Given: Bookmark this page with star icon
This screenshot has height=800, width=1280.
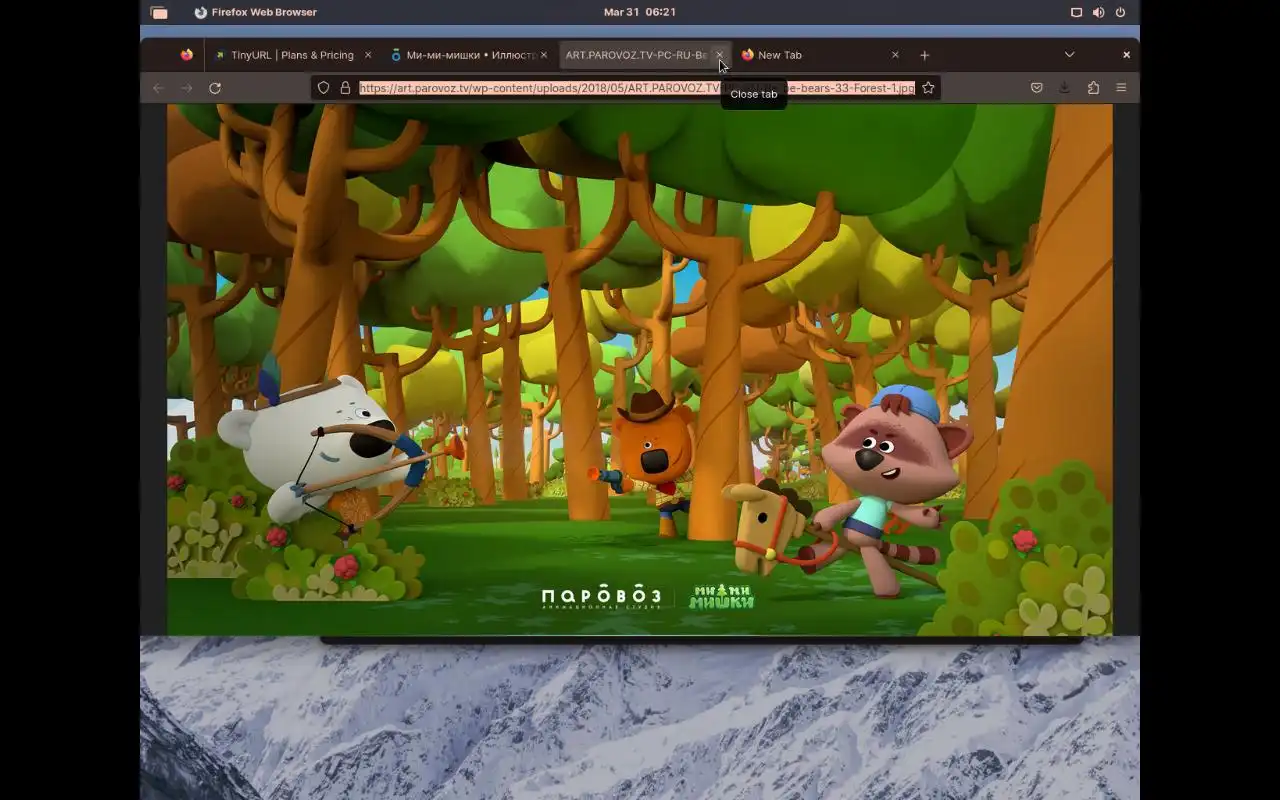Looking at the screenshot, I should [928, 88].
